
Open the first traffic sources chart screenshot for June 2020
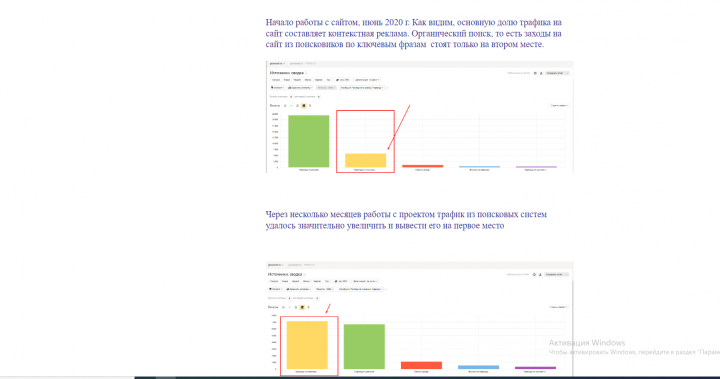(419, 117)
